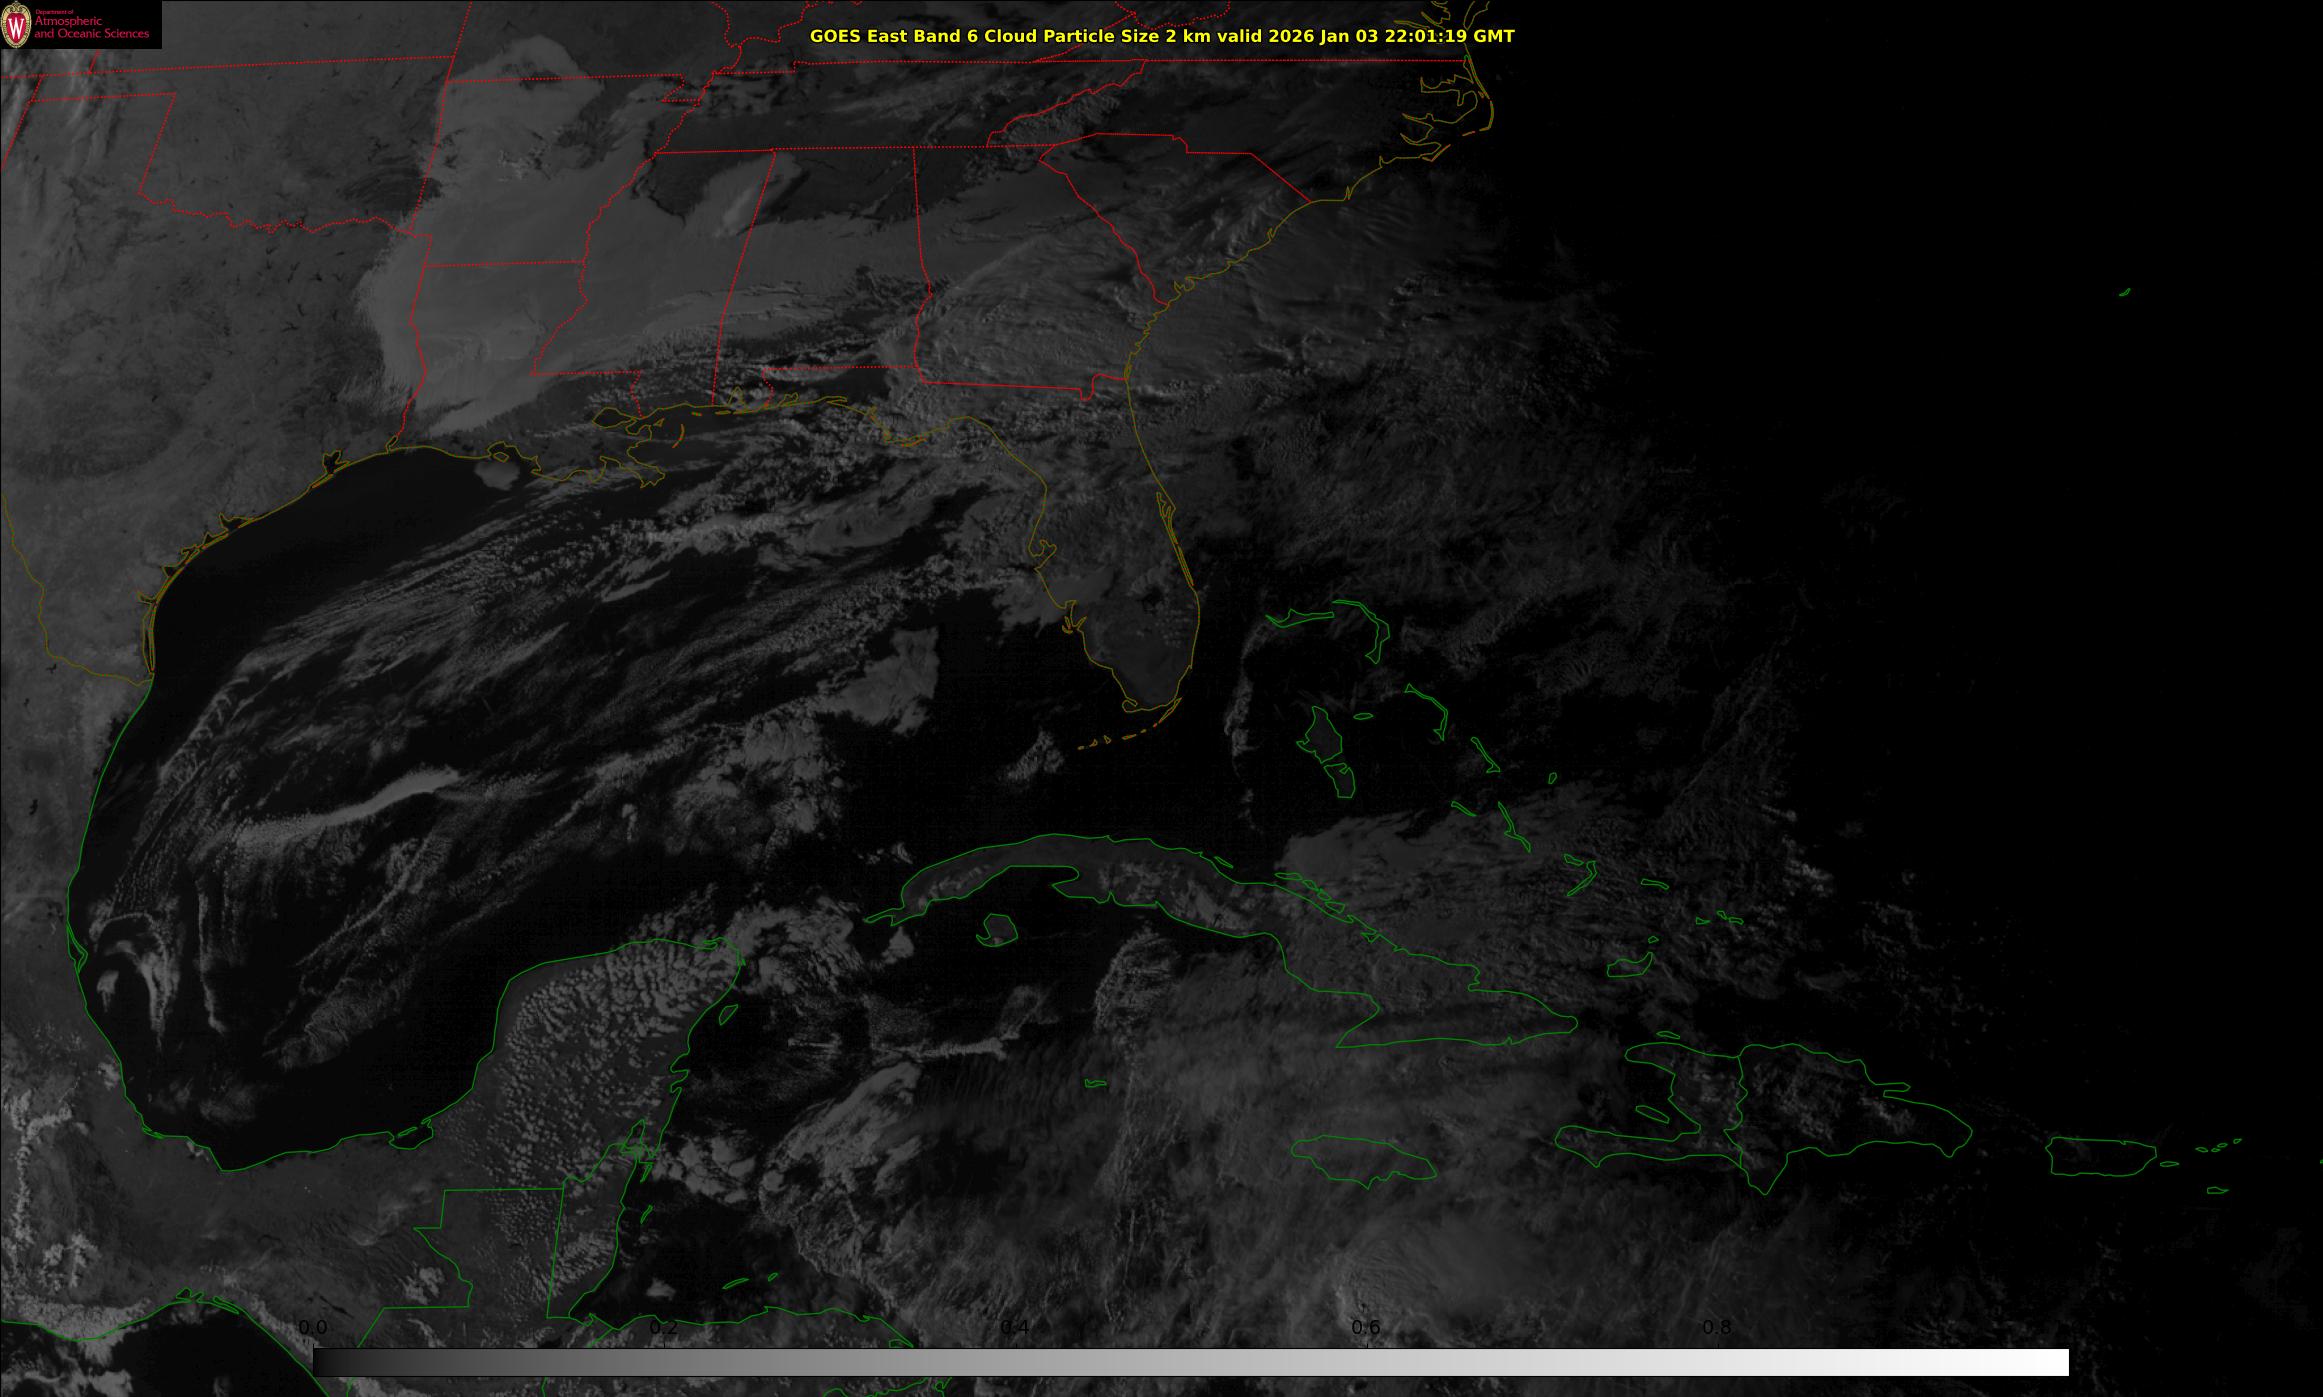
Task: Click the 0.4 colorbar tick label
Action: (x=1015, y=1327)
